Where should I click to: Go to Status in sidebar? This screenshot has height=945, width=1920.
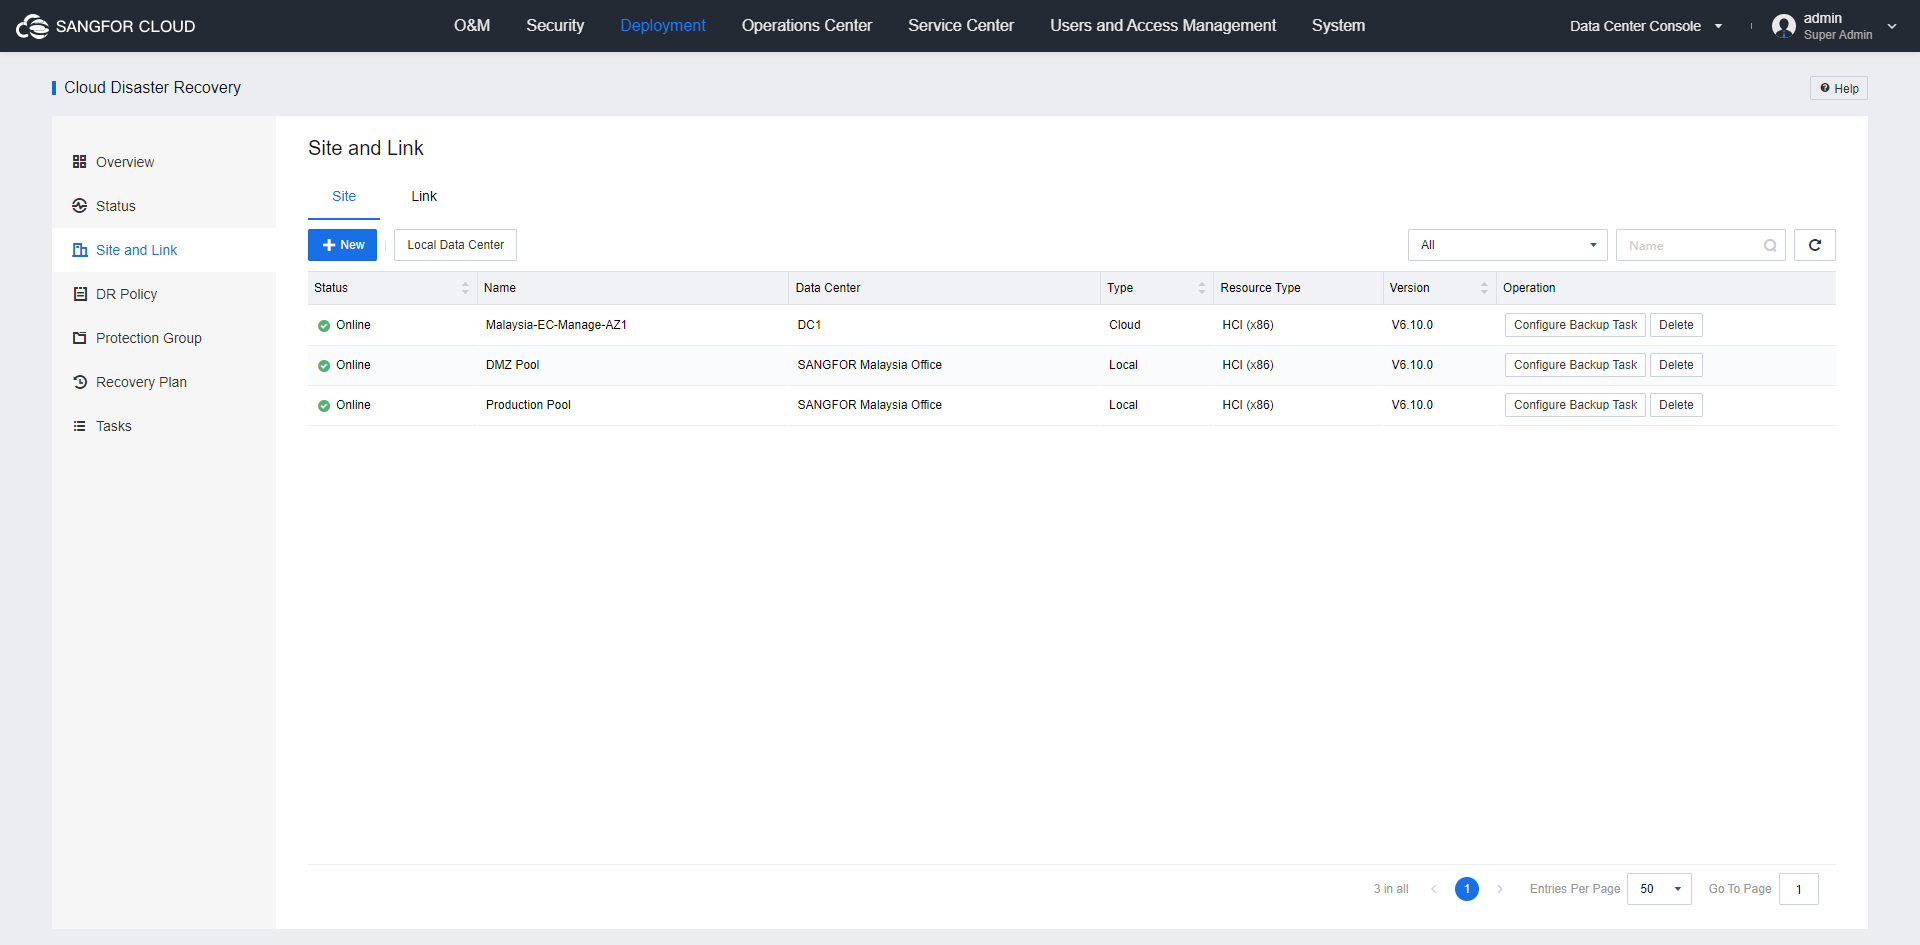click(x=164, y=206)
